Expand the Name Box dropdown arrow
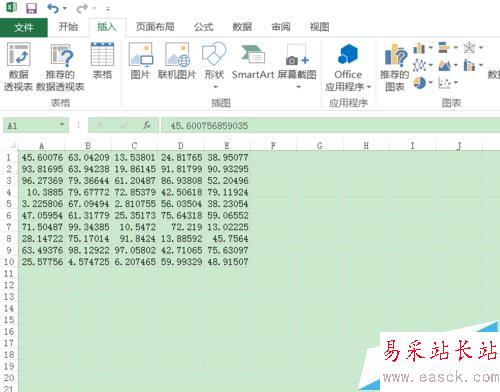500x392 pixels. coord(62,125)
